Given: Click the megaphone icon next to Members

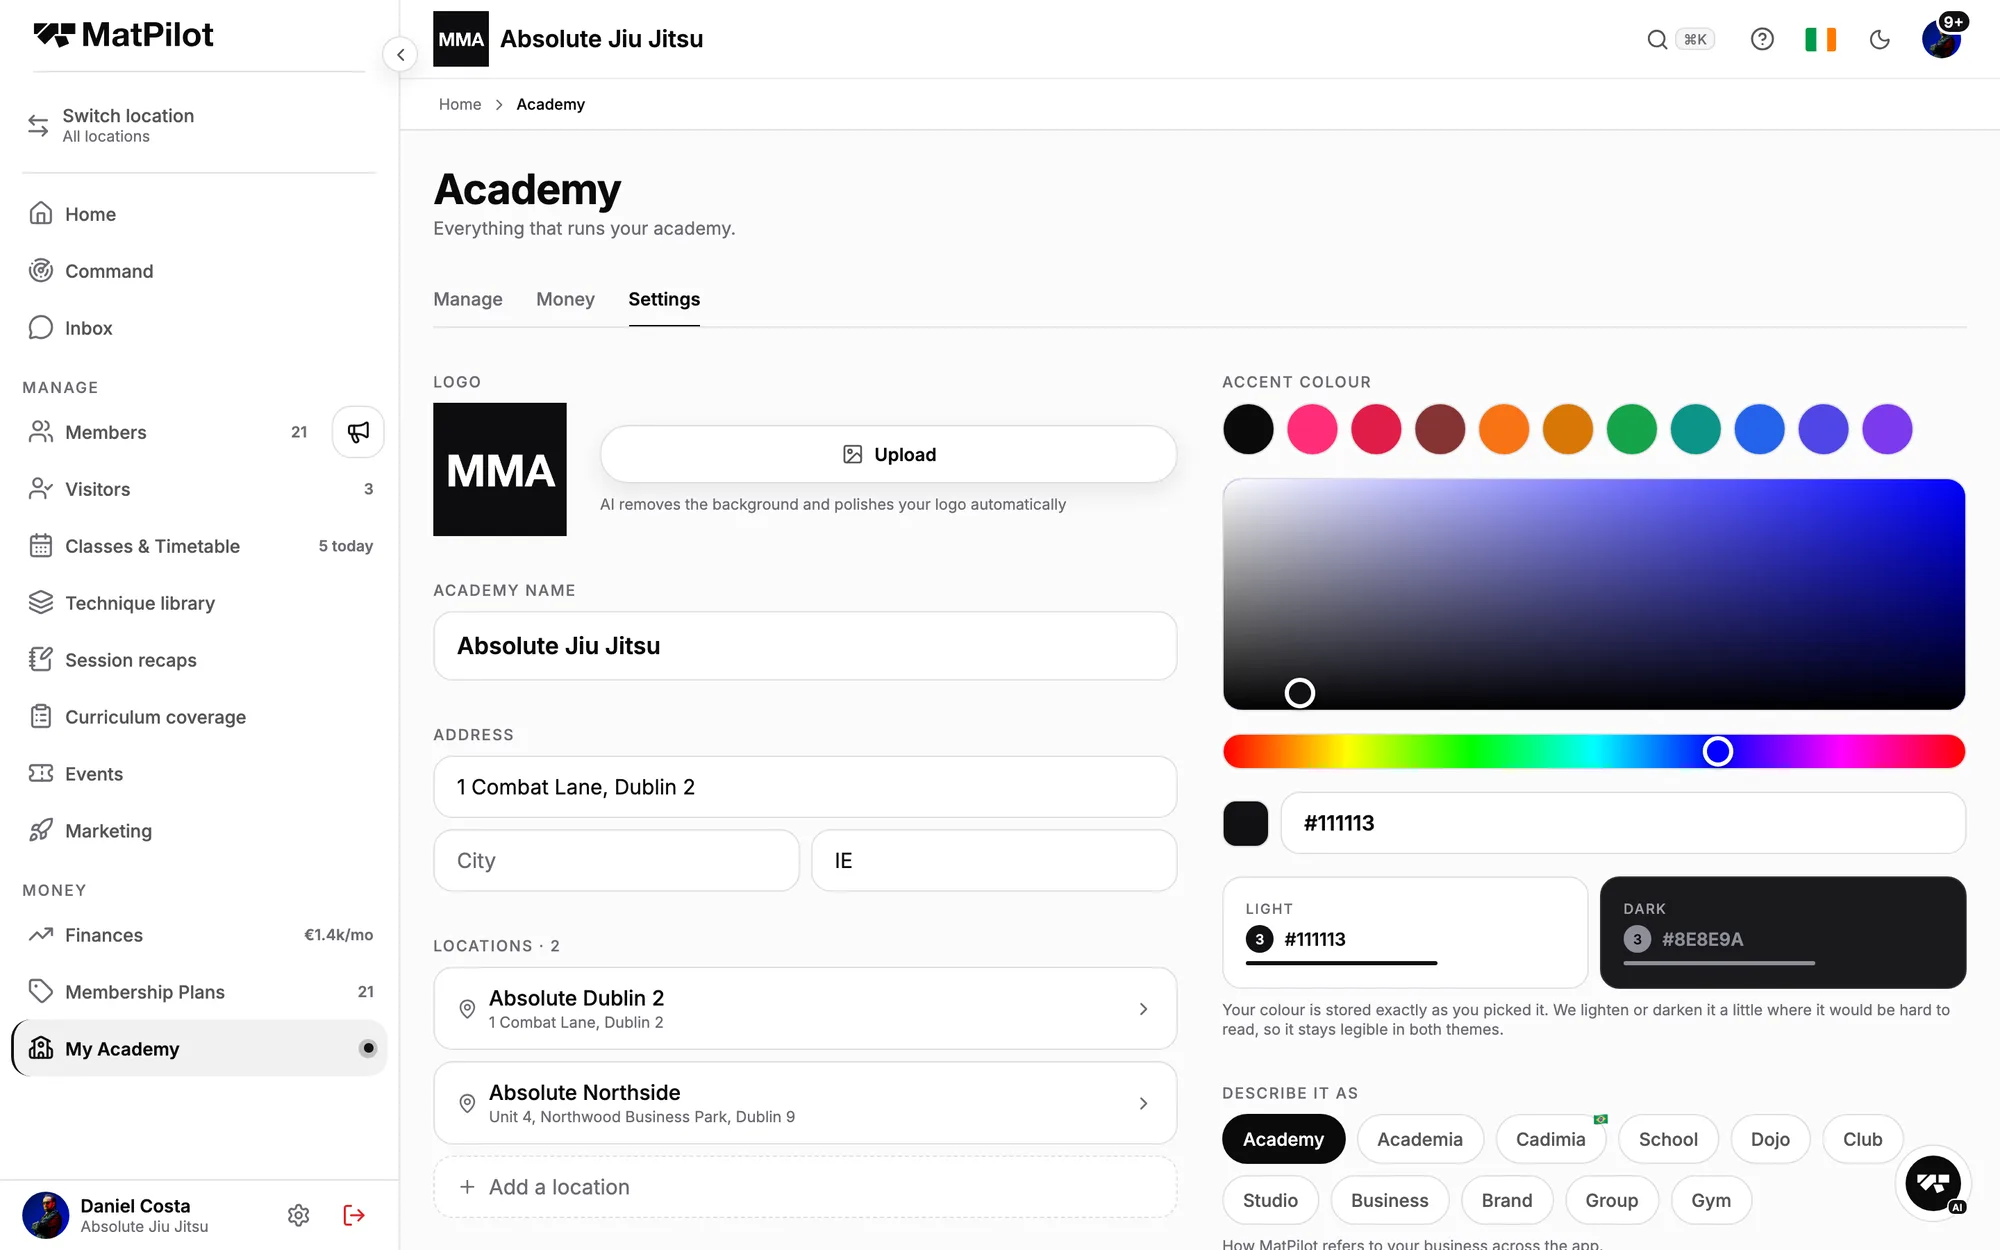Looking at the screenshot, I should click(x=358, y=432).
